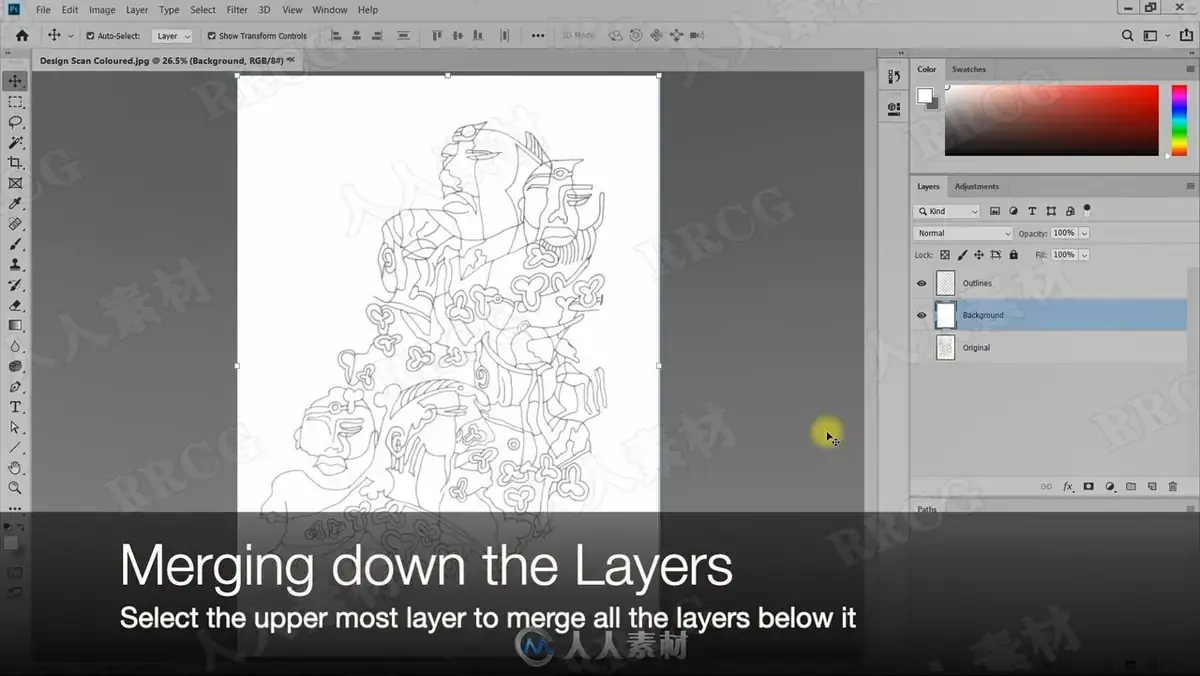Toggle the layer filter on/off switch
Viewport: 1200px width, 676px height.
pos(1087,210)
